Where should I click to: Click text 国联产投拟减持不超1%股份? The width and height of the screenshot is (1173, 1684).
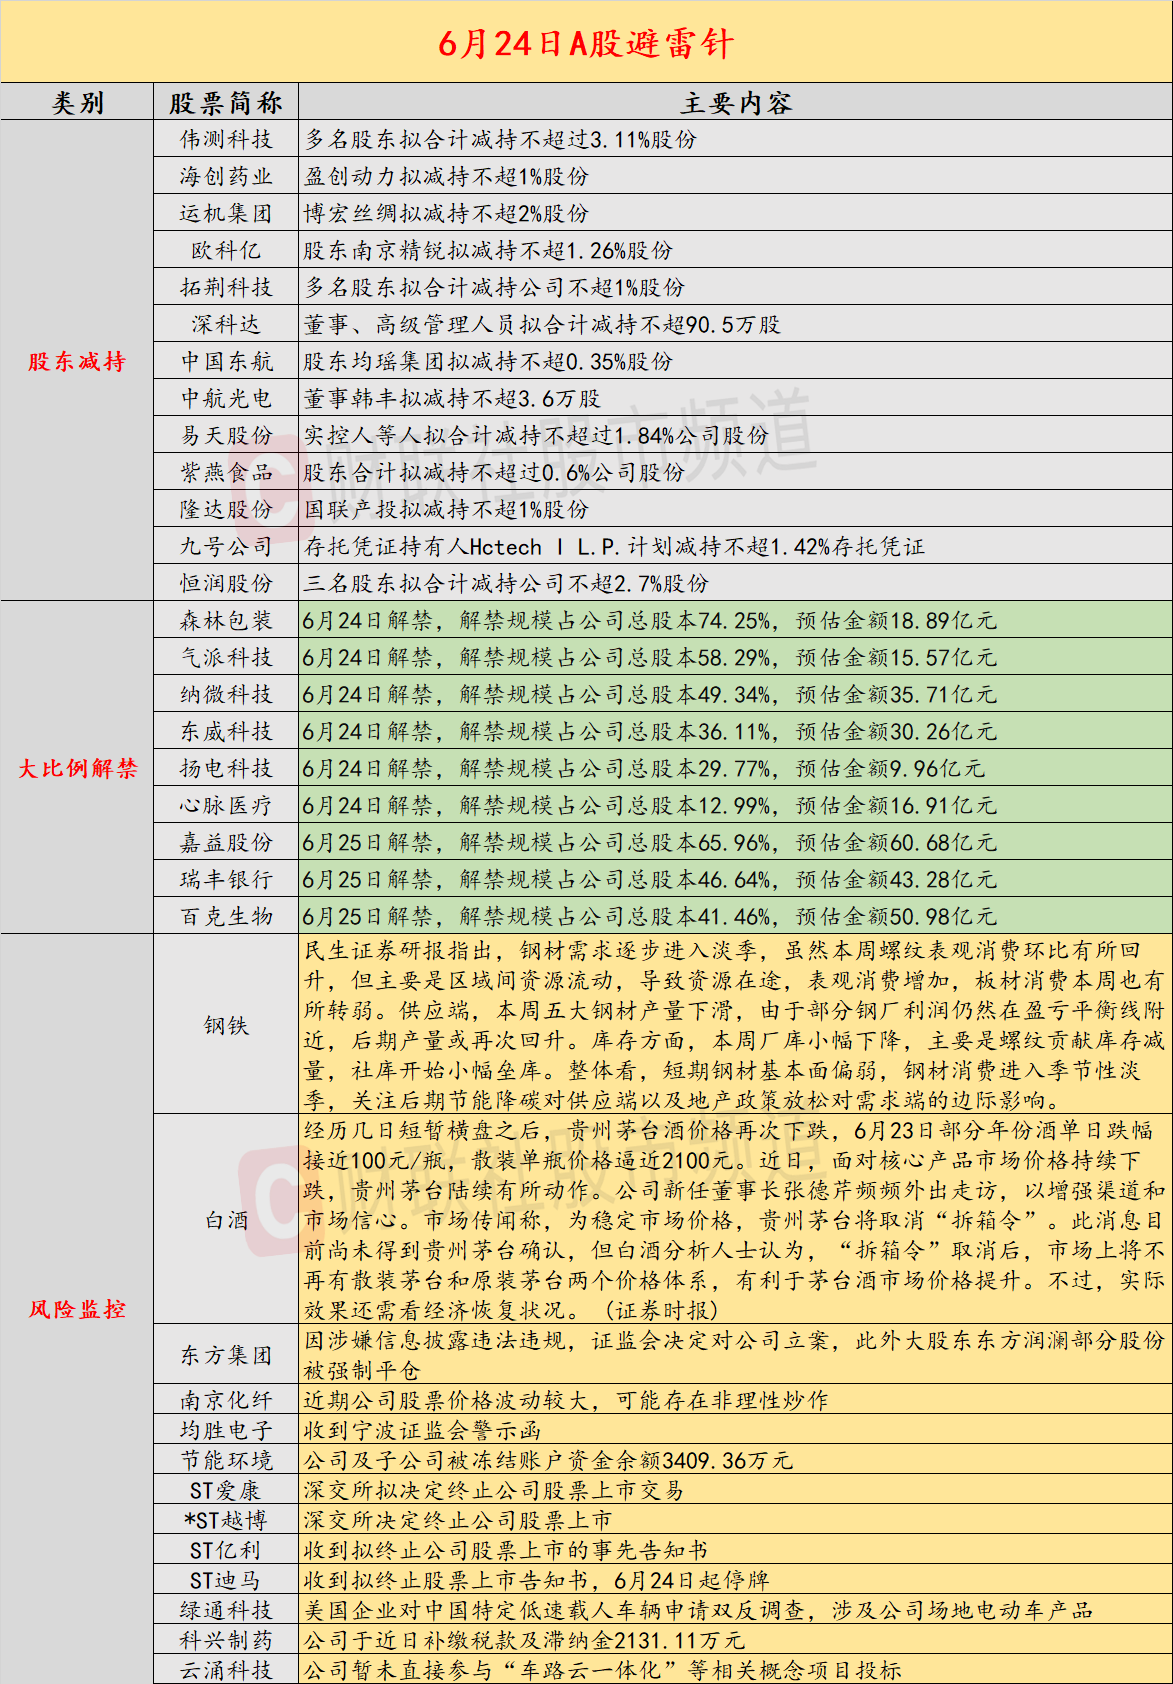point(446,509)
